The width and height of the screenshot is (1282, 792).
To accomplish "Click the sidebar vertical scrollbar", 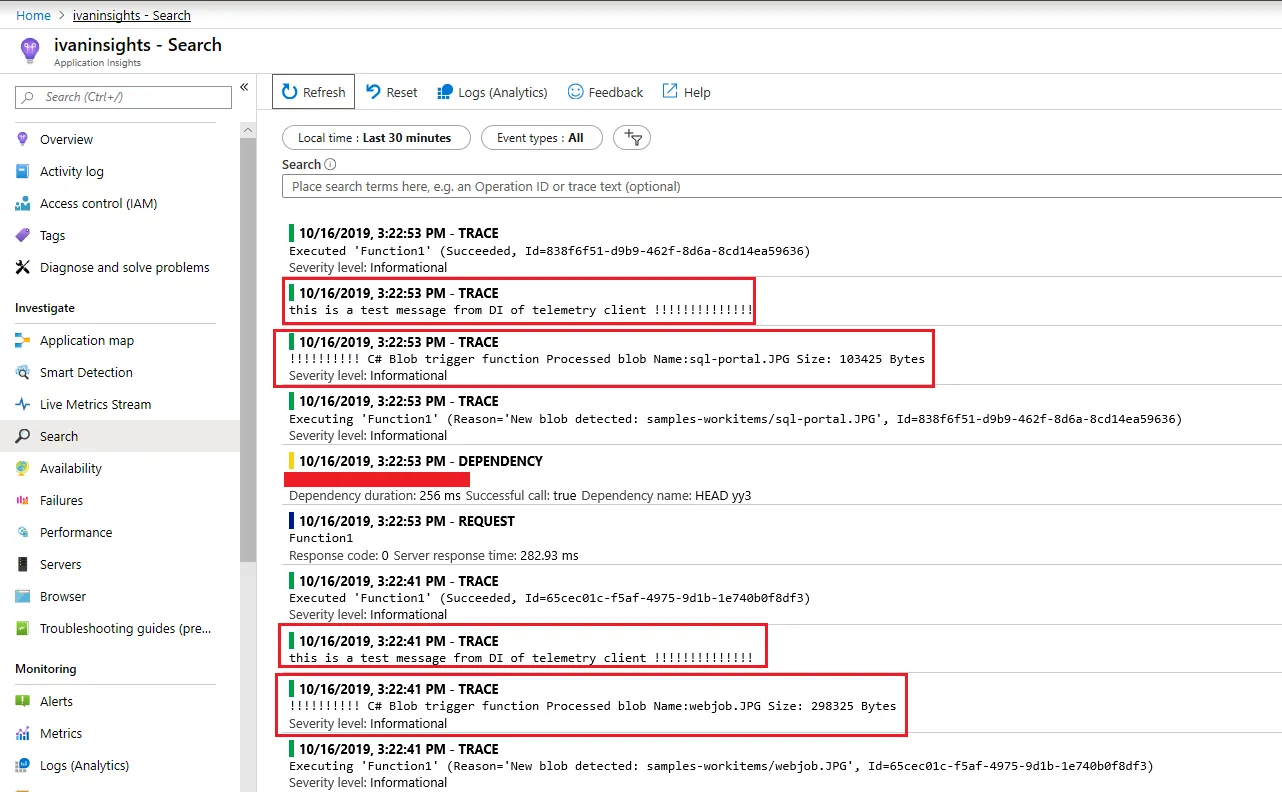I will click(248, 350).
